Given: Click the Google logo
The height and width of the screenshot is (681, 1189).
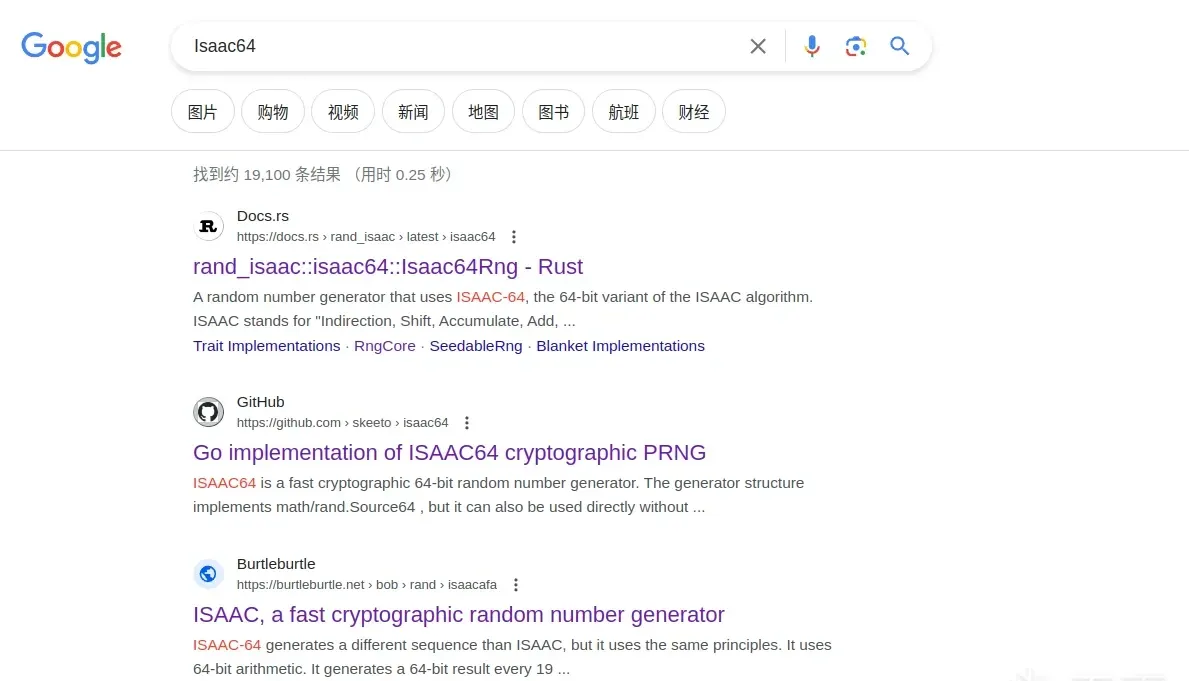Looking at the screenshot, I should click(71, 47).
